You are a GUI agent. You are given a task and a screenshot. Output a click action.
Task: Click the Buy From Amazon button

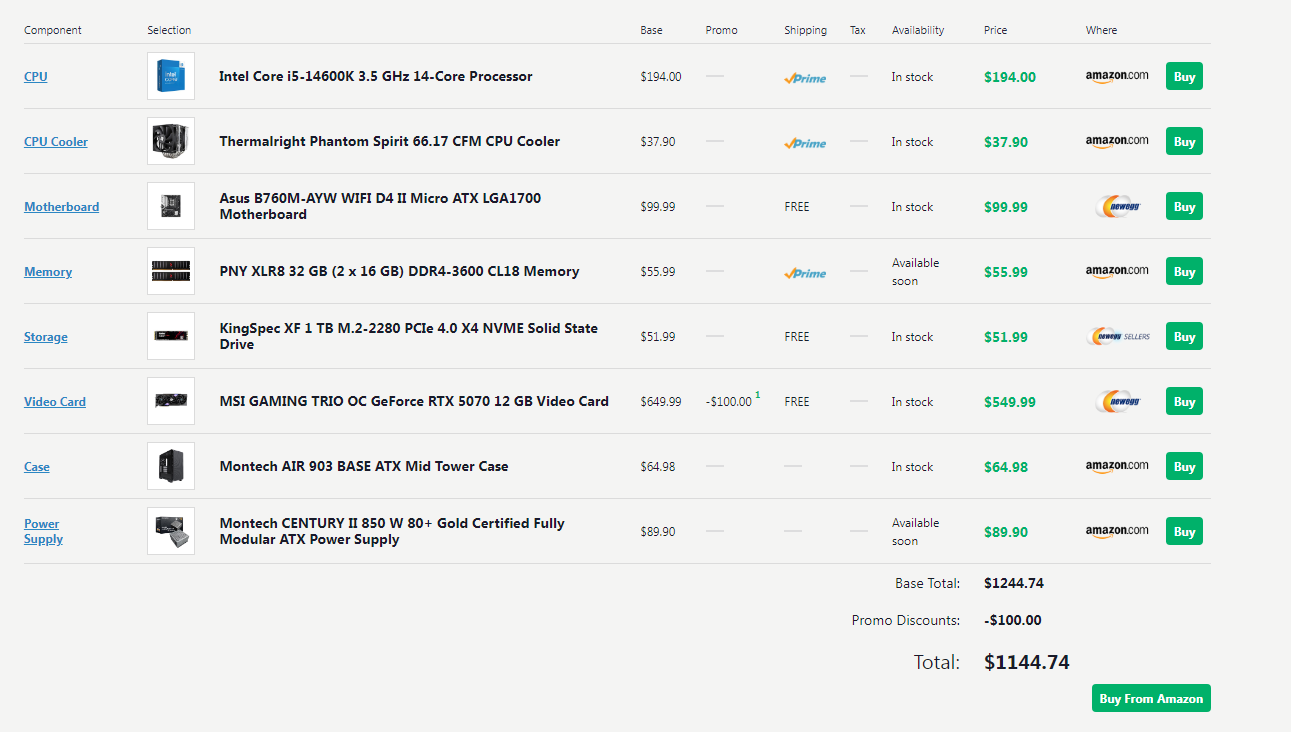point(1151,698)
